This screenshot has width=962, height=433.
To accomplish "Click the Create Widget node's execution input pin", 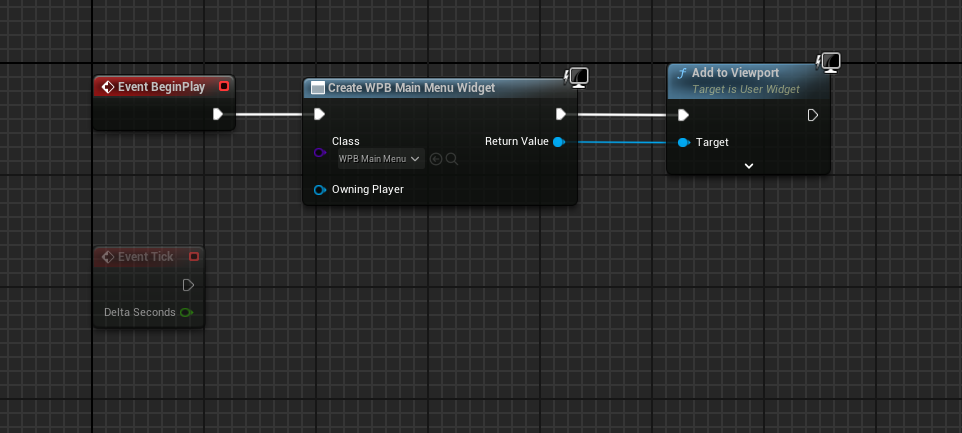I will coord(319,114).
